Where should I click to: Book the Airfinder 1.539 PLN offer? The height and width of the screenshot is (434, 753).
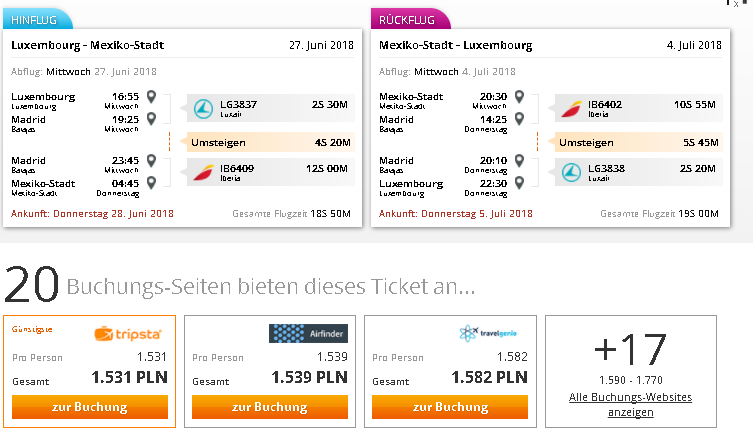coord(270,407)
